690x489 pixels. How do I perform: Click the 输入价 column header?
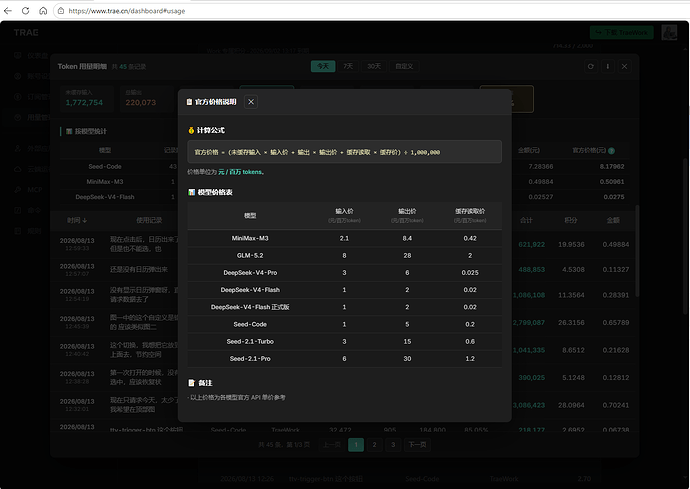point(344,215)
